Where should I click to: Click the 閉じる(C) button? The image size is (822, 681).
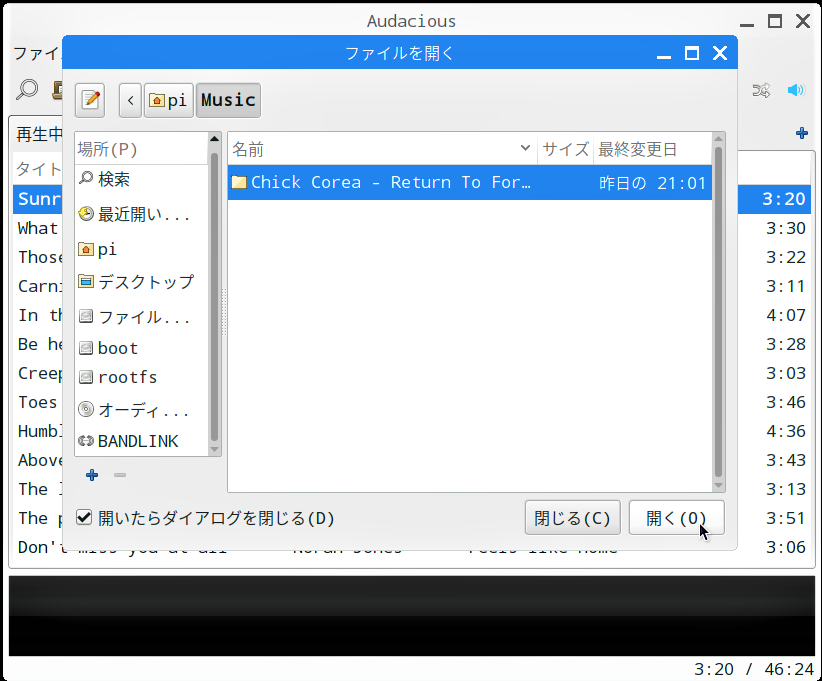point(572,518)
